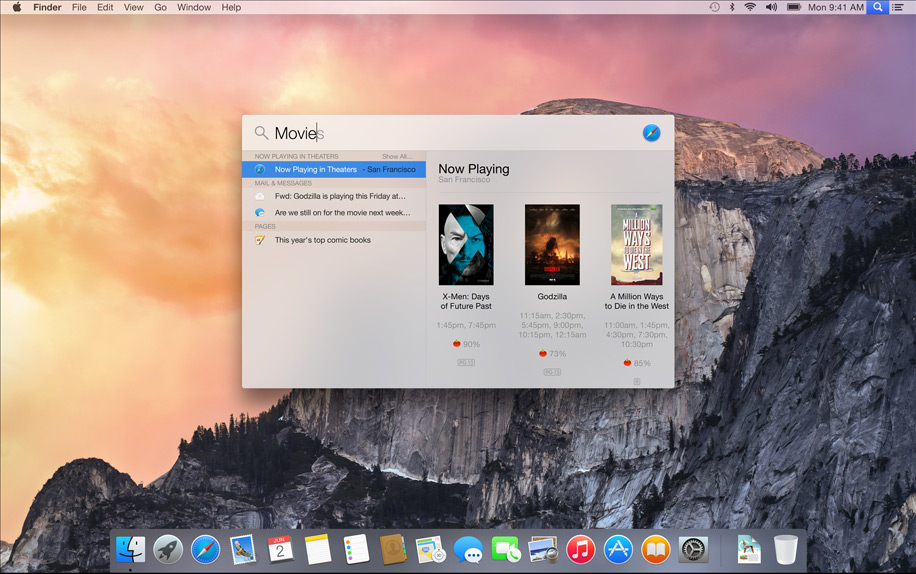Toggle the Spotlight magnifier in menu bar

pyautogui.click(x=877, y=7)
